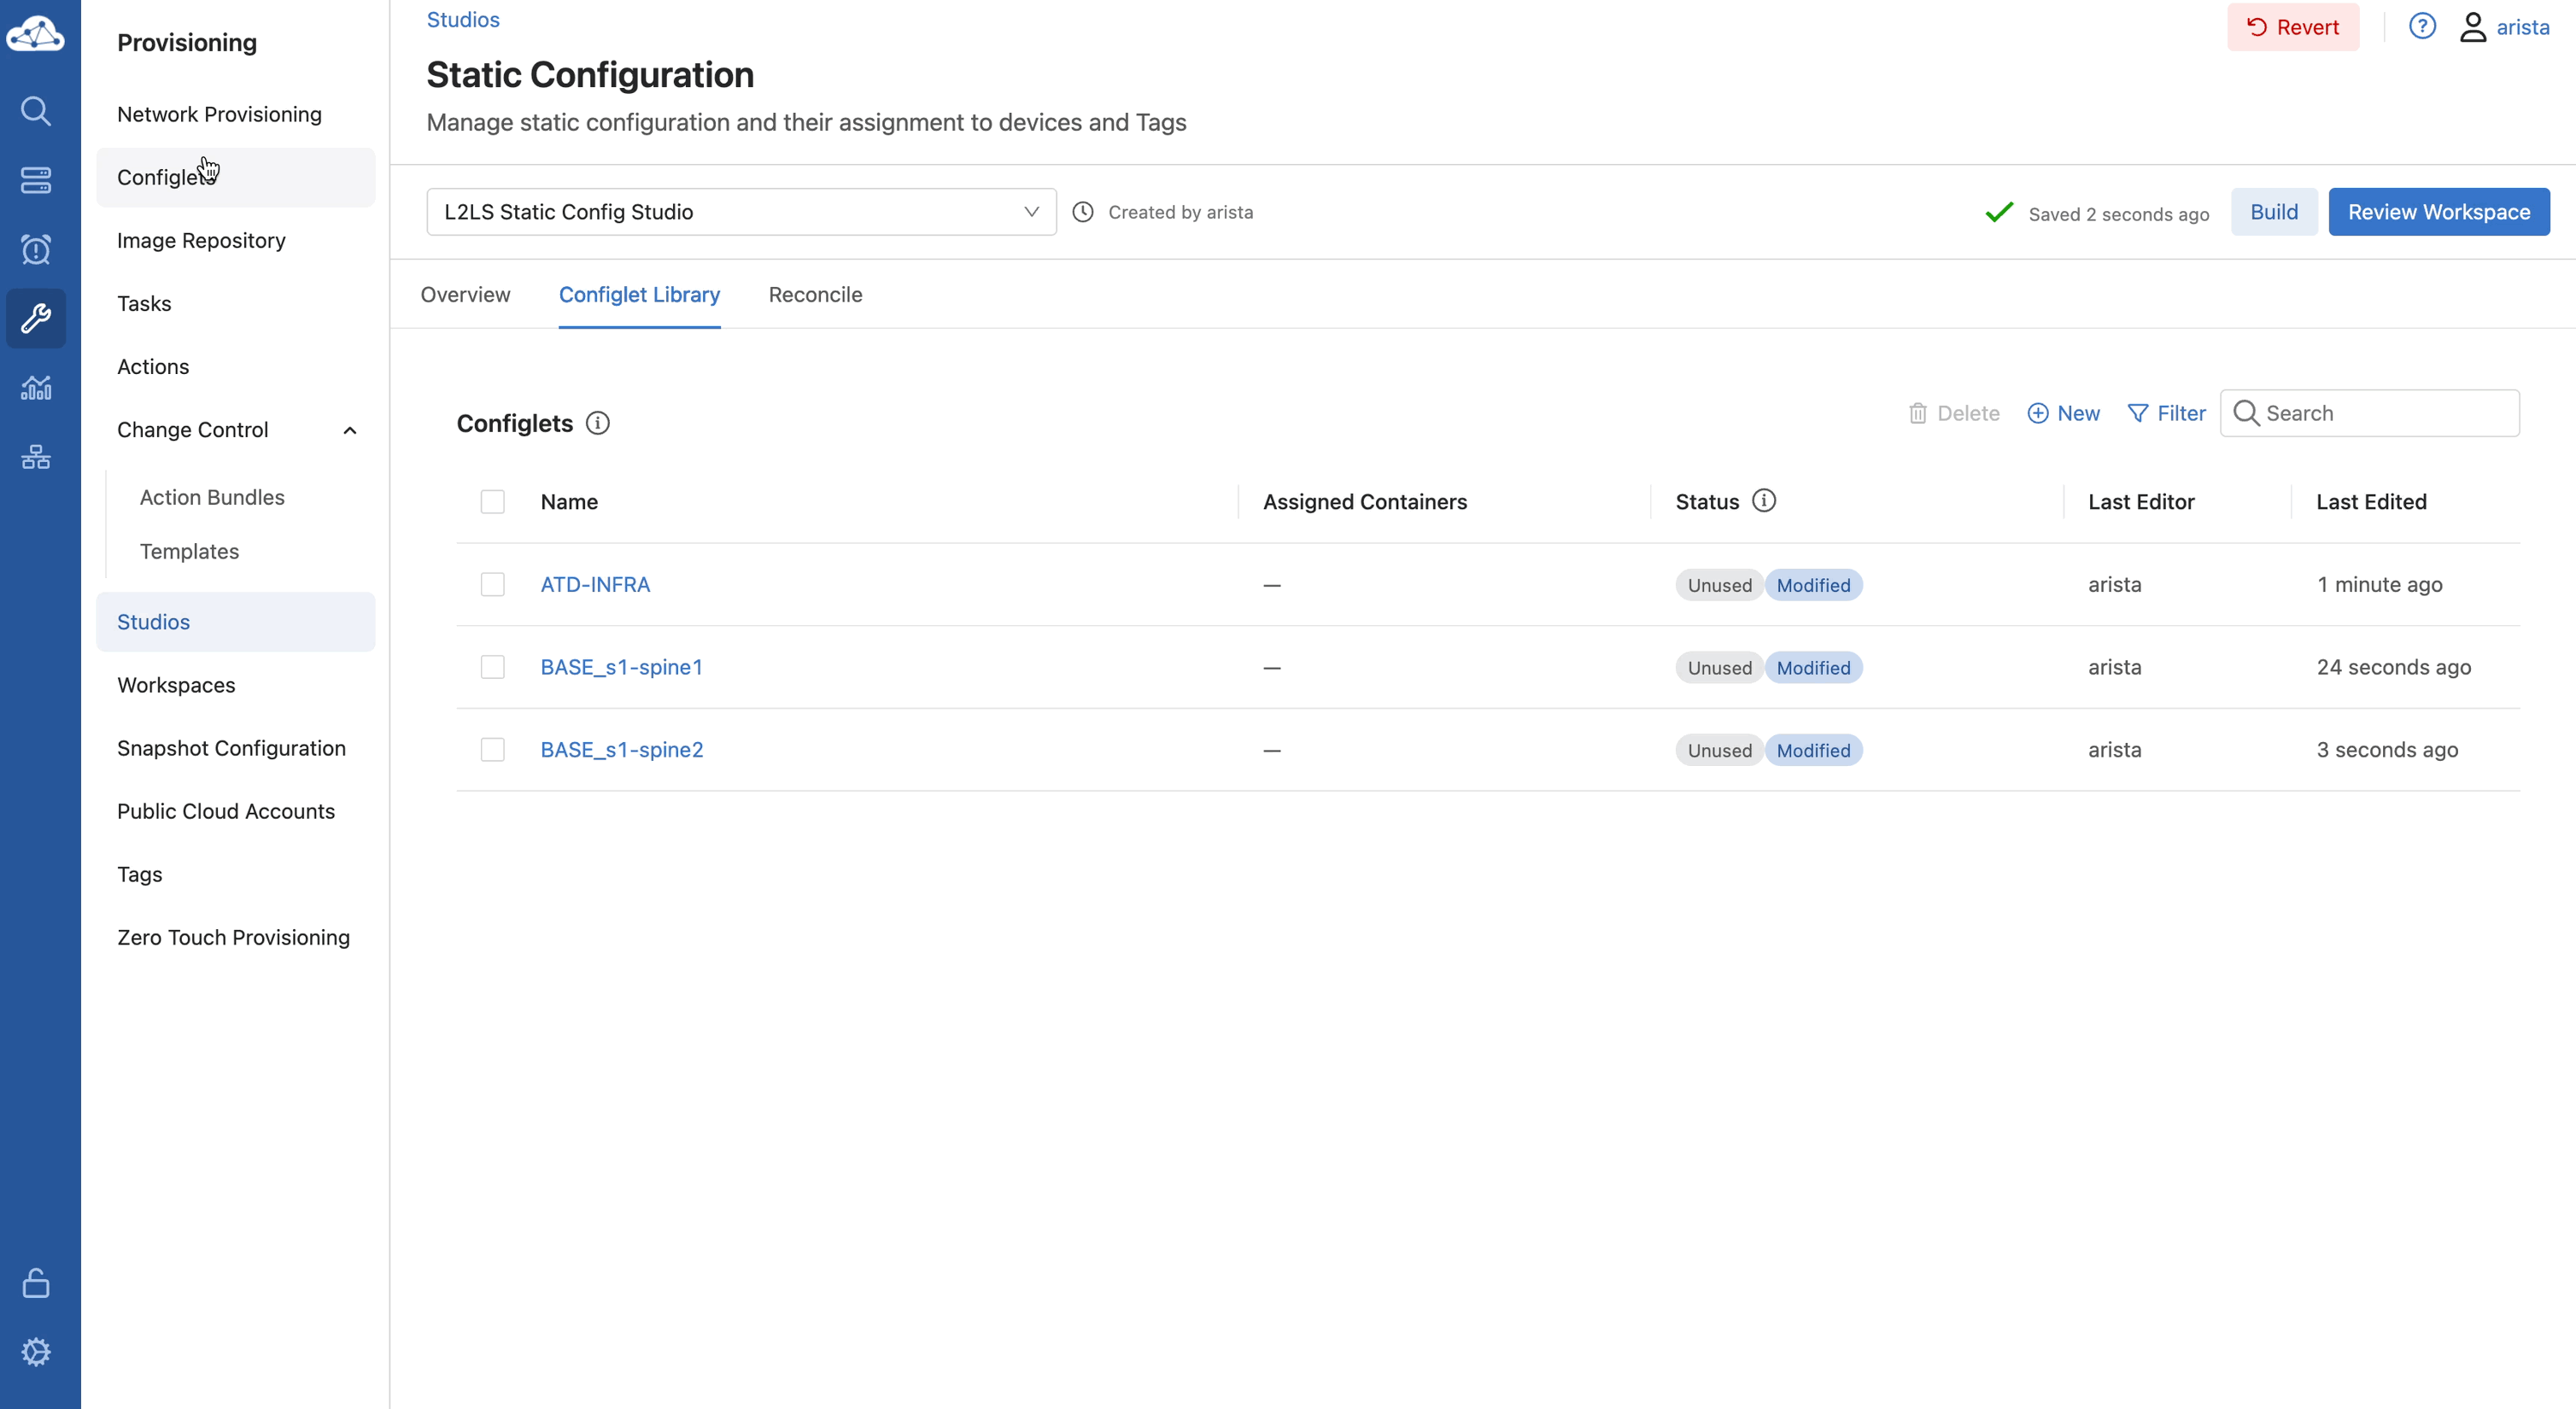Click the Configlets info icon
This screenshot has height=1409, width=2576.
pos(597,423)
